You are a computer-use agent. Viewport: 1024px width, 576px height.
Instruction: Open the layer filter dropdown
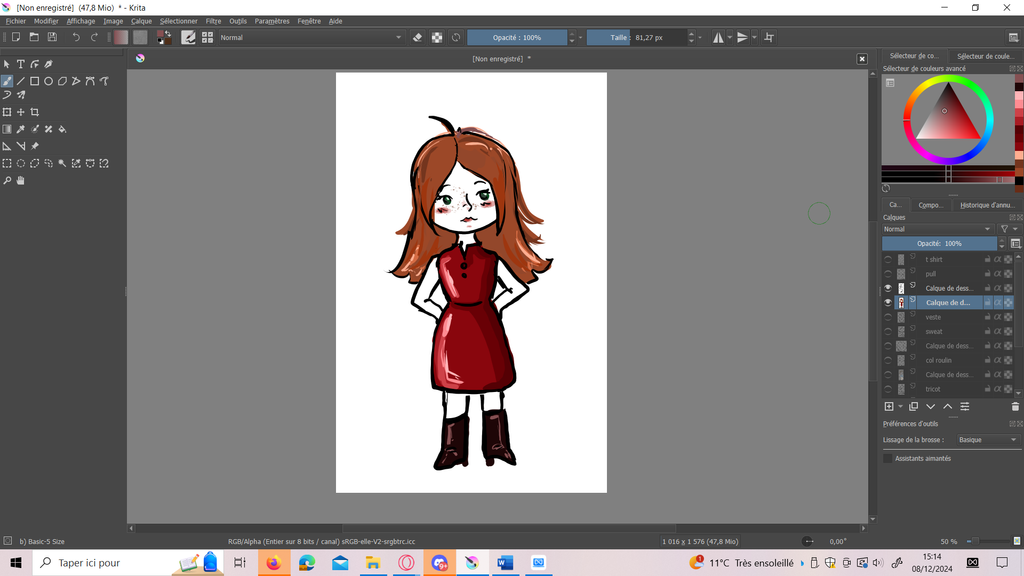point(1007,229)
